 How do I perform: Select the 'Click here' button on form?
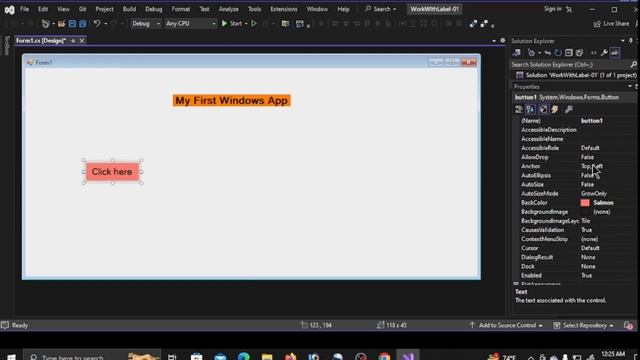click(x=112, y=172)
